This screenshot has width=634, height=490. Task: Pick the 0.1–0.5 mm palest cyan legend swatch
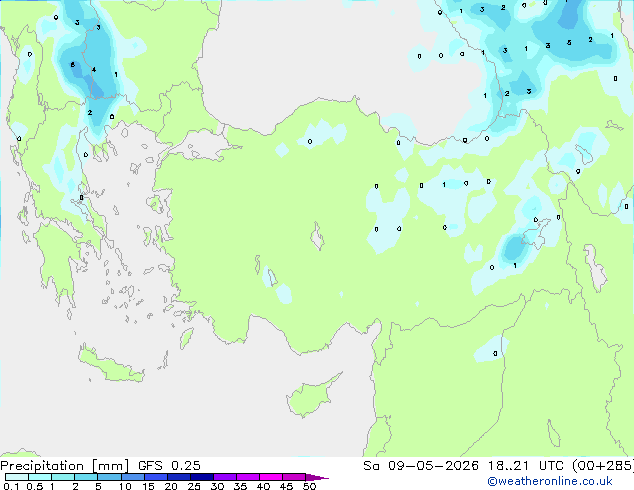[17, 477]
